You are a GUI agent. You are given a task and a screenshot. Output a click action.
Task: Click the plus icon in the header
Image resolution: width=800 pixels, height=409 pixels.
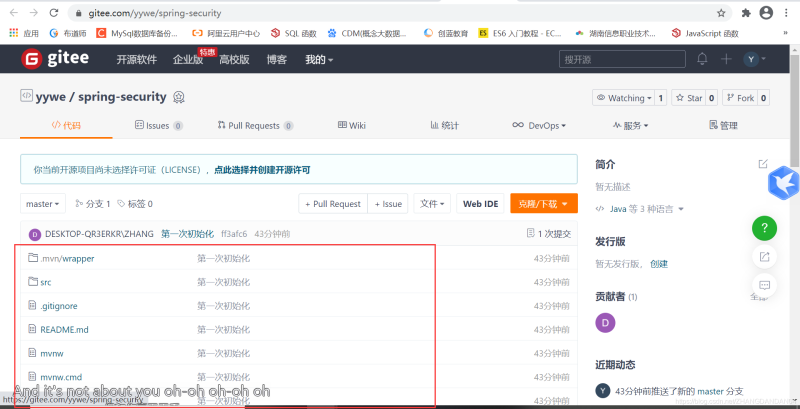click(727, 59)
